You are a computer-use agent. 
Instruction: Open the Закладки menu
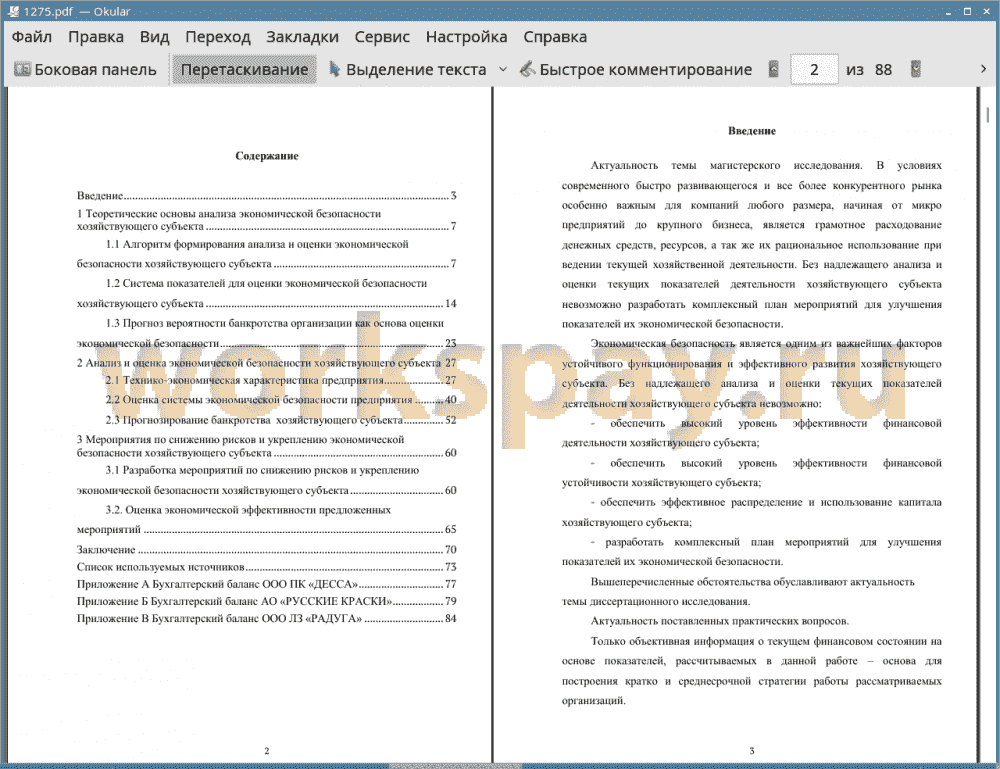point(302,37)
